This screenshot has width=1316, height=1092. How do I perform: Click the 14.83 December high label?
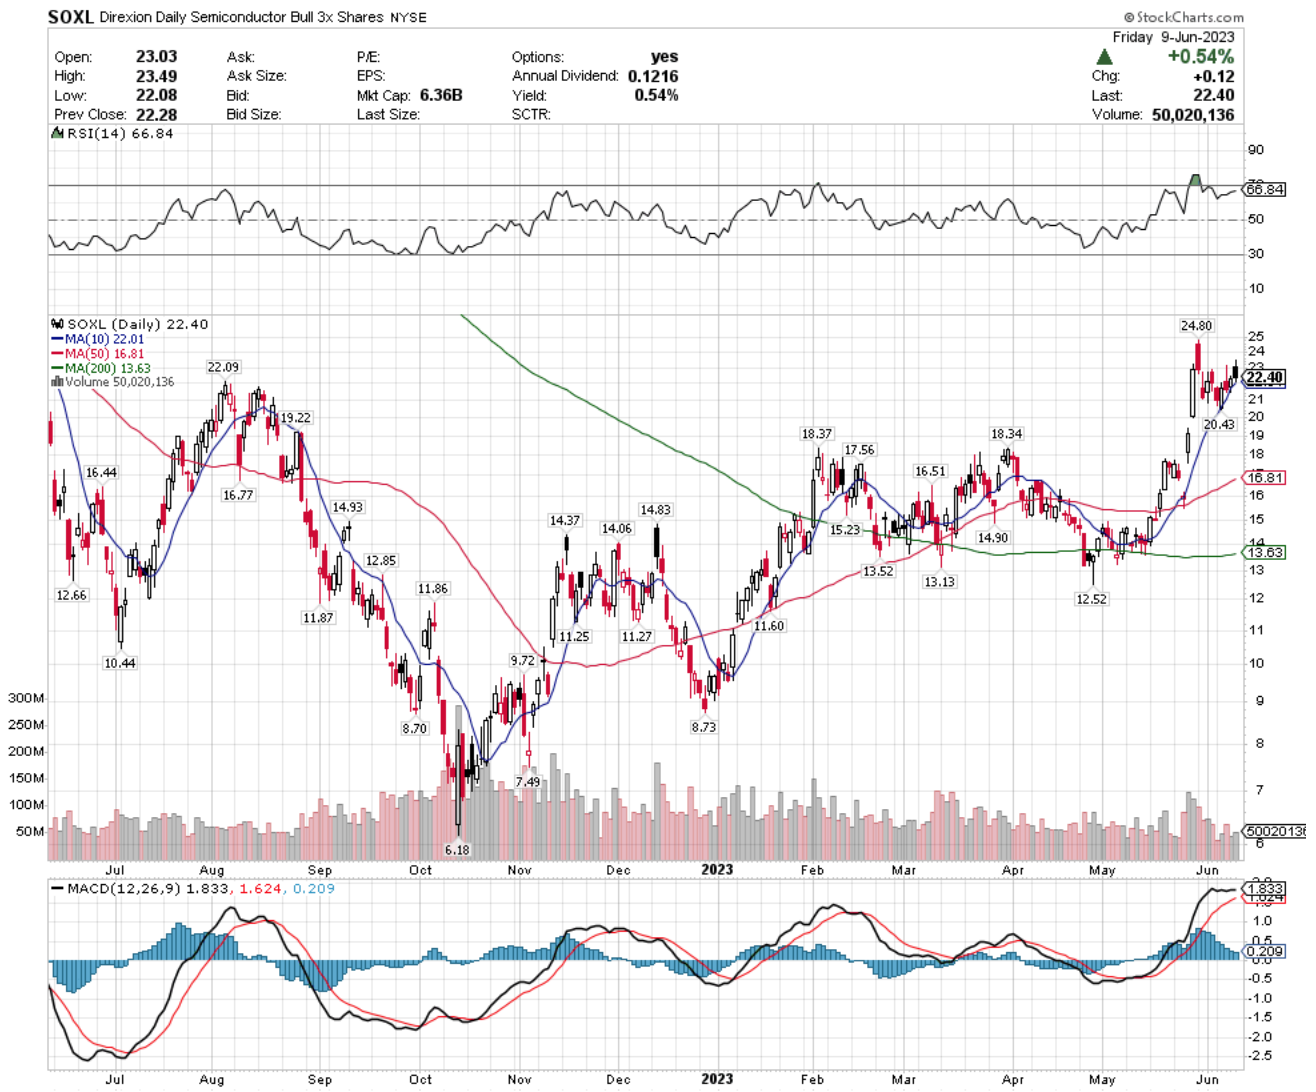pyautogui.click(x=655, y=510)
